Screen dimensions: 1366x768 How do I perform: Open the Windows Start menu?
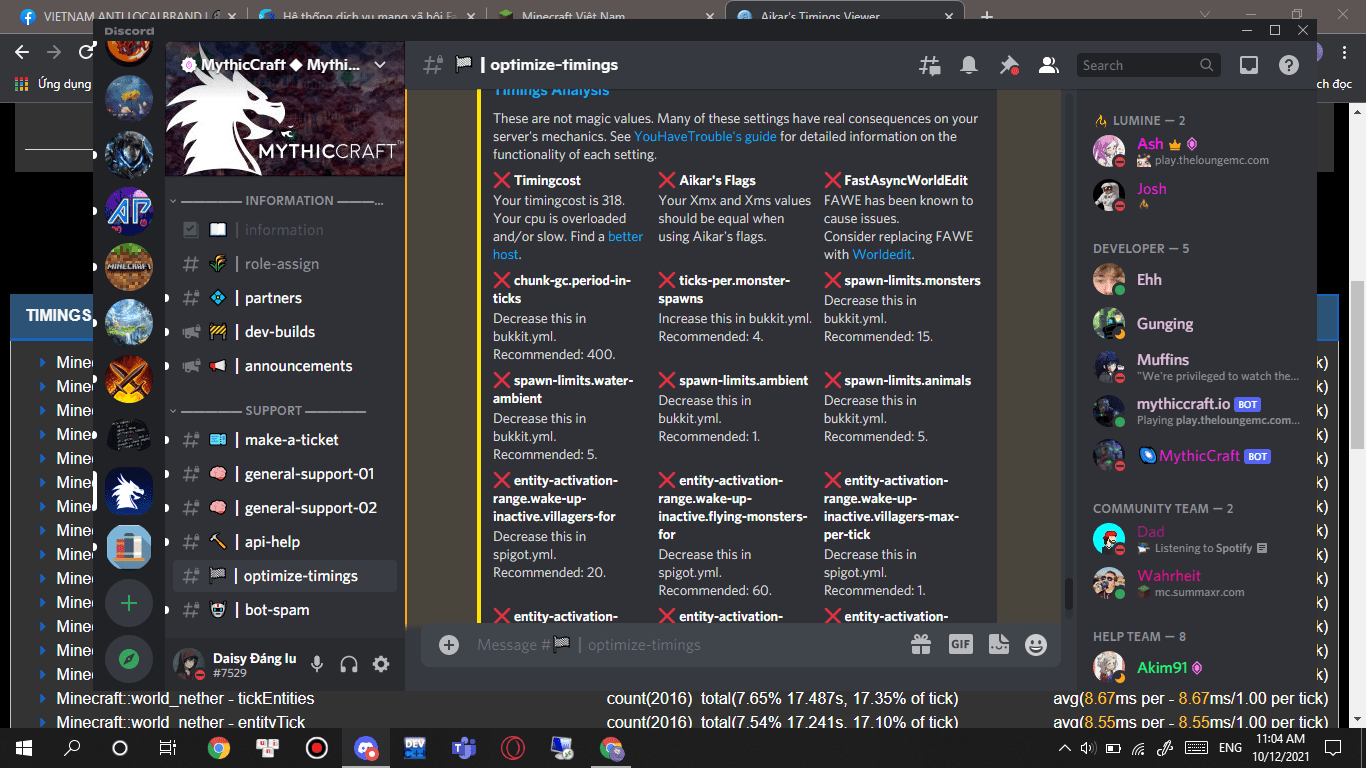pyautogui.click(x=24, y=747)
